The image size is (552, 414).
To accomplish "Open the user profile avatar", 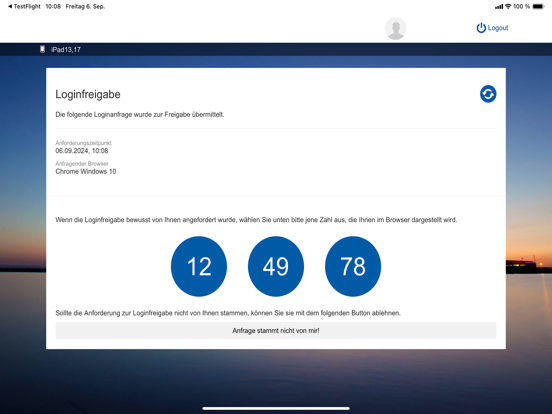I will [x=395, y=28].
